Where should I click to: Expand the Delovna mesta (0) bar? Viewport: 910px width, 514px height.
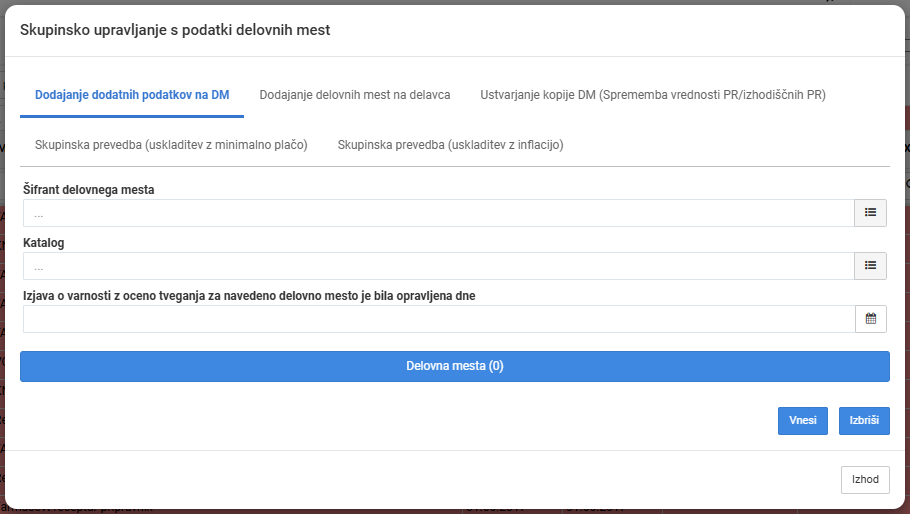pos(454,366)
